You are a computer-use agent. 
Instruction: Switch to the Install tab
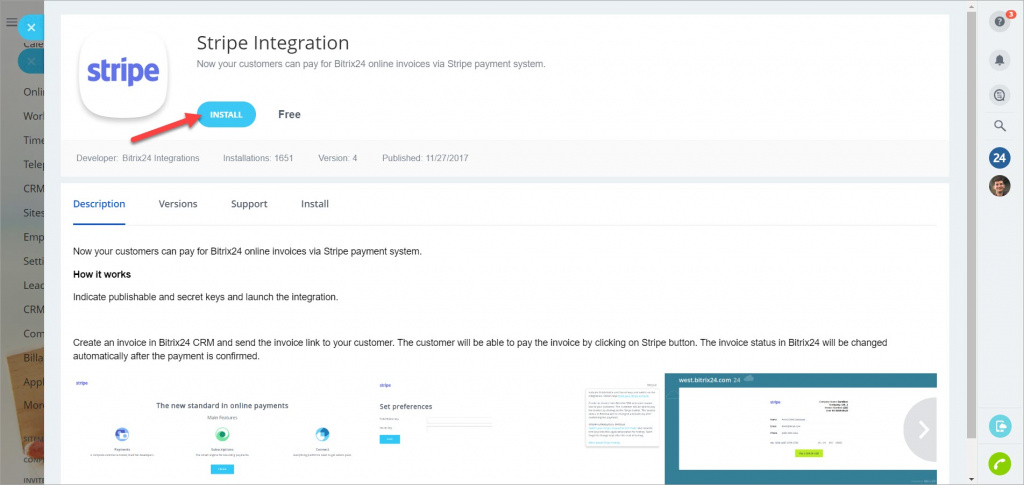(315, 204)
